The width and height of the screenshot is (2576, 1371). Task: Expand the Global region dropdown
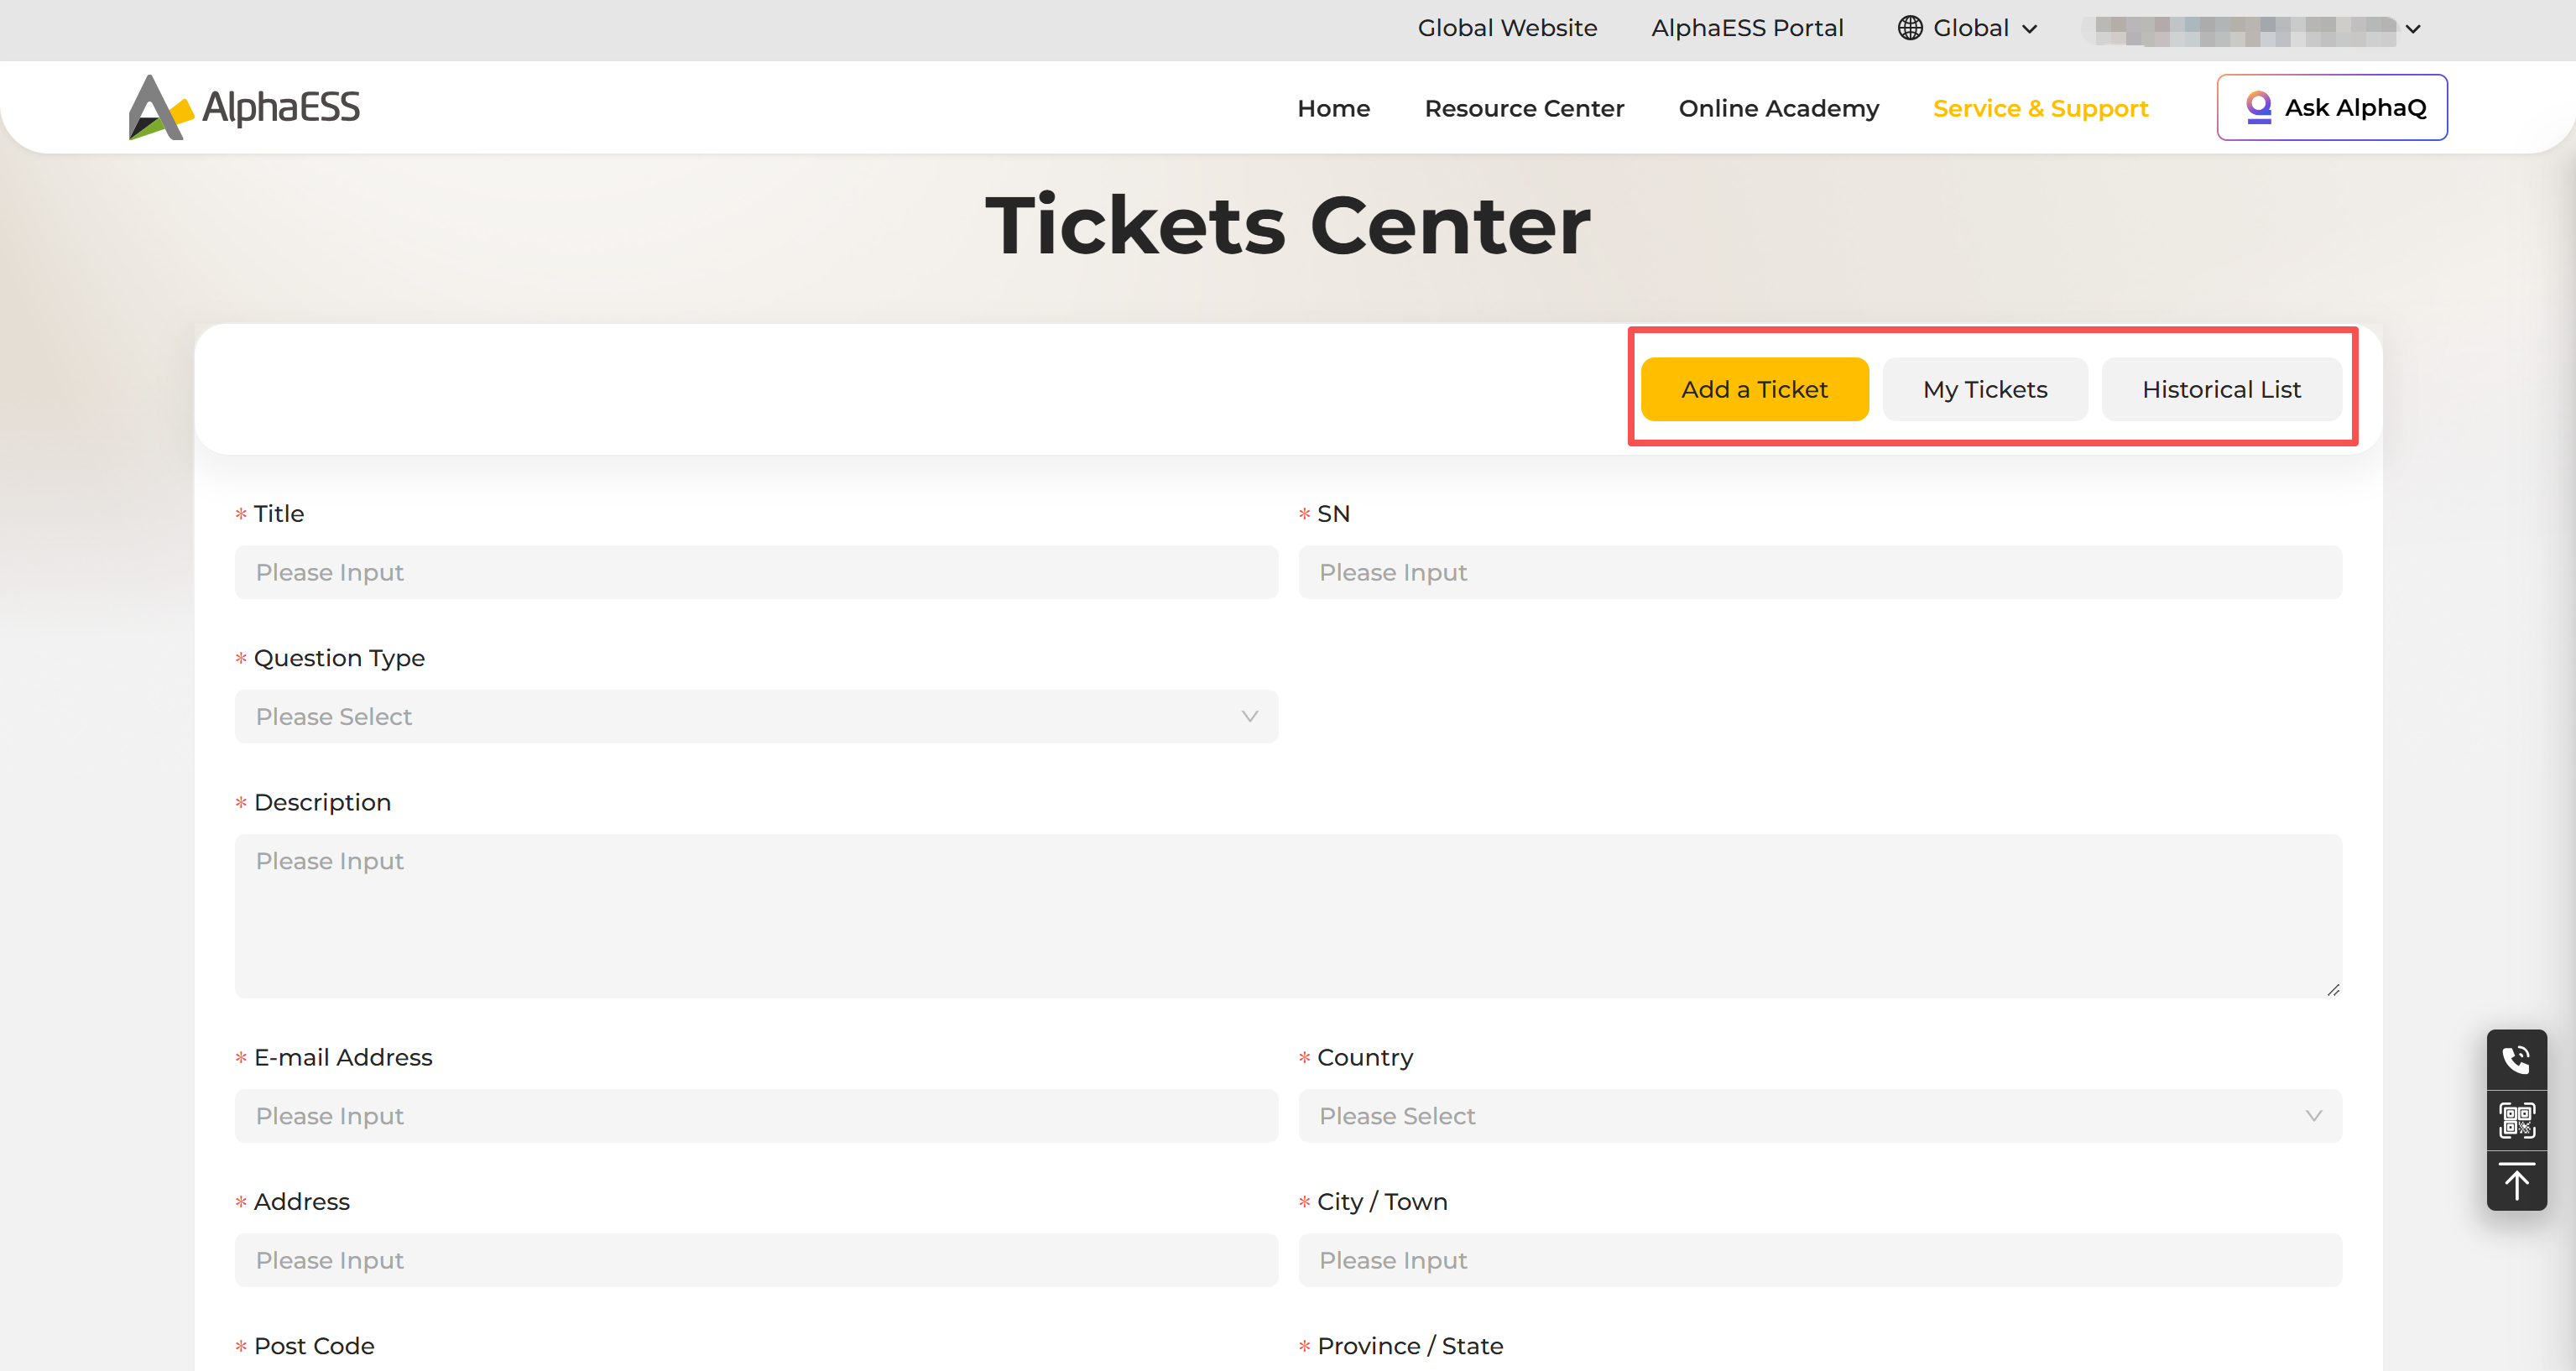[x=1968, y=28]
